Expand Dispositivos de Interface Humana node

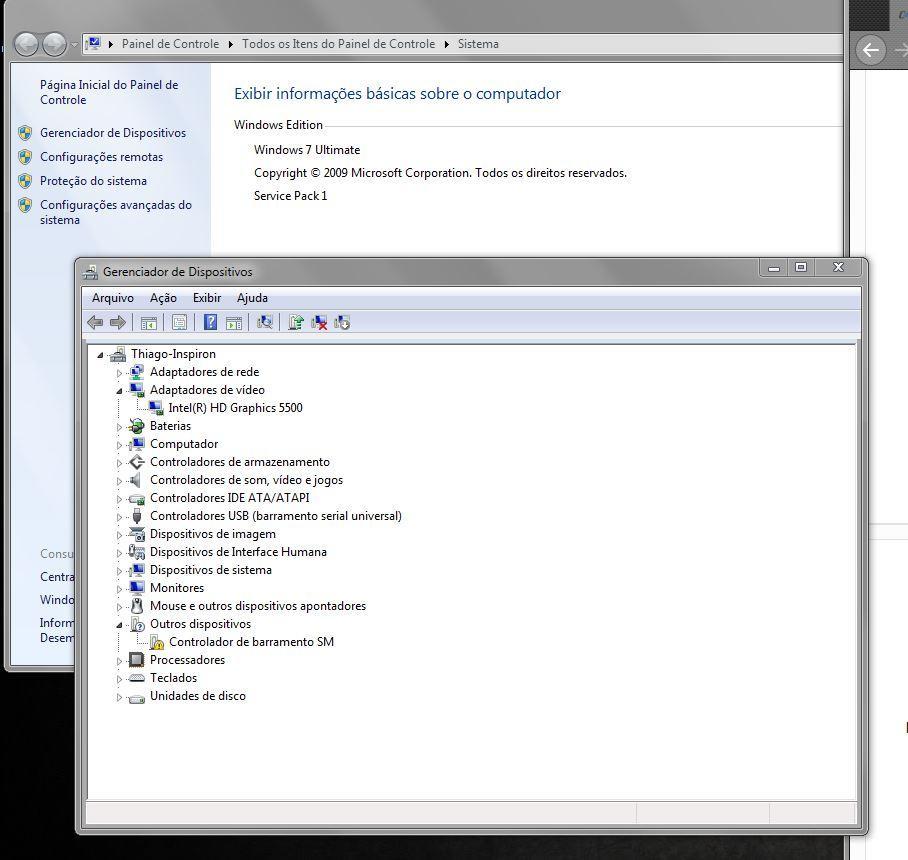[x=119, y=552]
